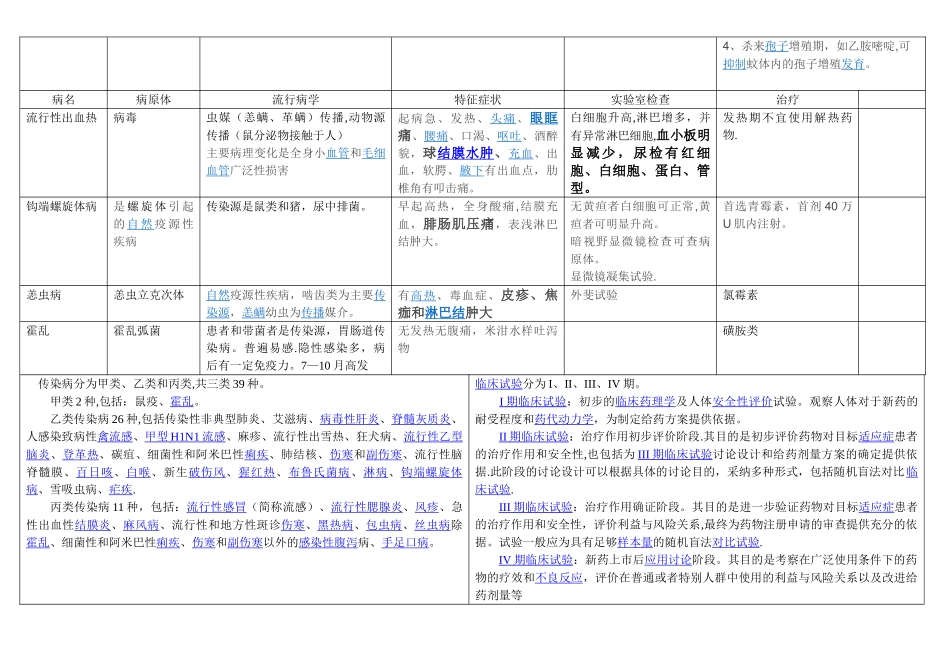The image size is (950, 672).
Task: Open the 百日咳 link
Action: (x=95, y=471)
